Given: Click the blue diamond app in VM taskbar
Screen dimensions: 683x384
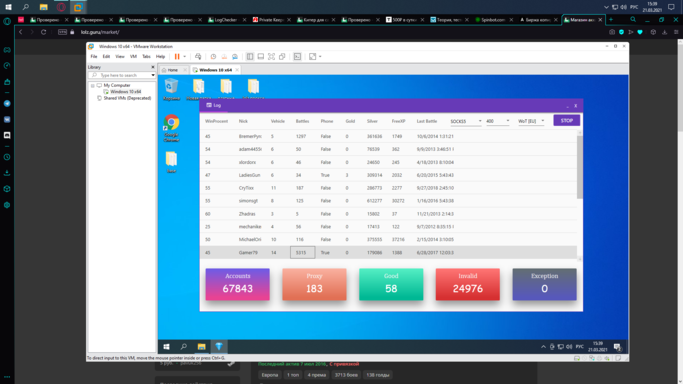Looking at the screenshot, I should 219,347.
